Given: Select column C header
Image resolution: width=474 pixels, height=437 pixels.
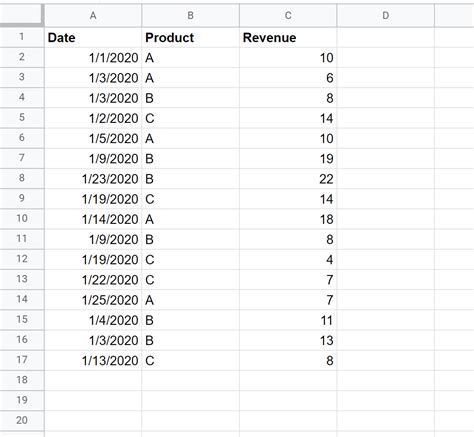Looking at the screenshot, I should (288, 15).
